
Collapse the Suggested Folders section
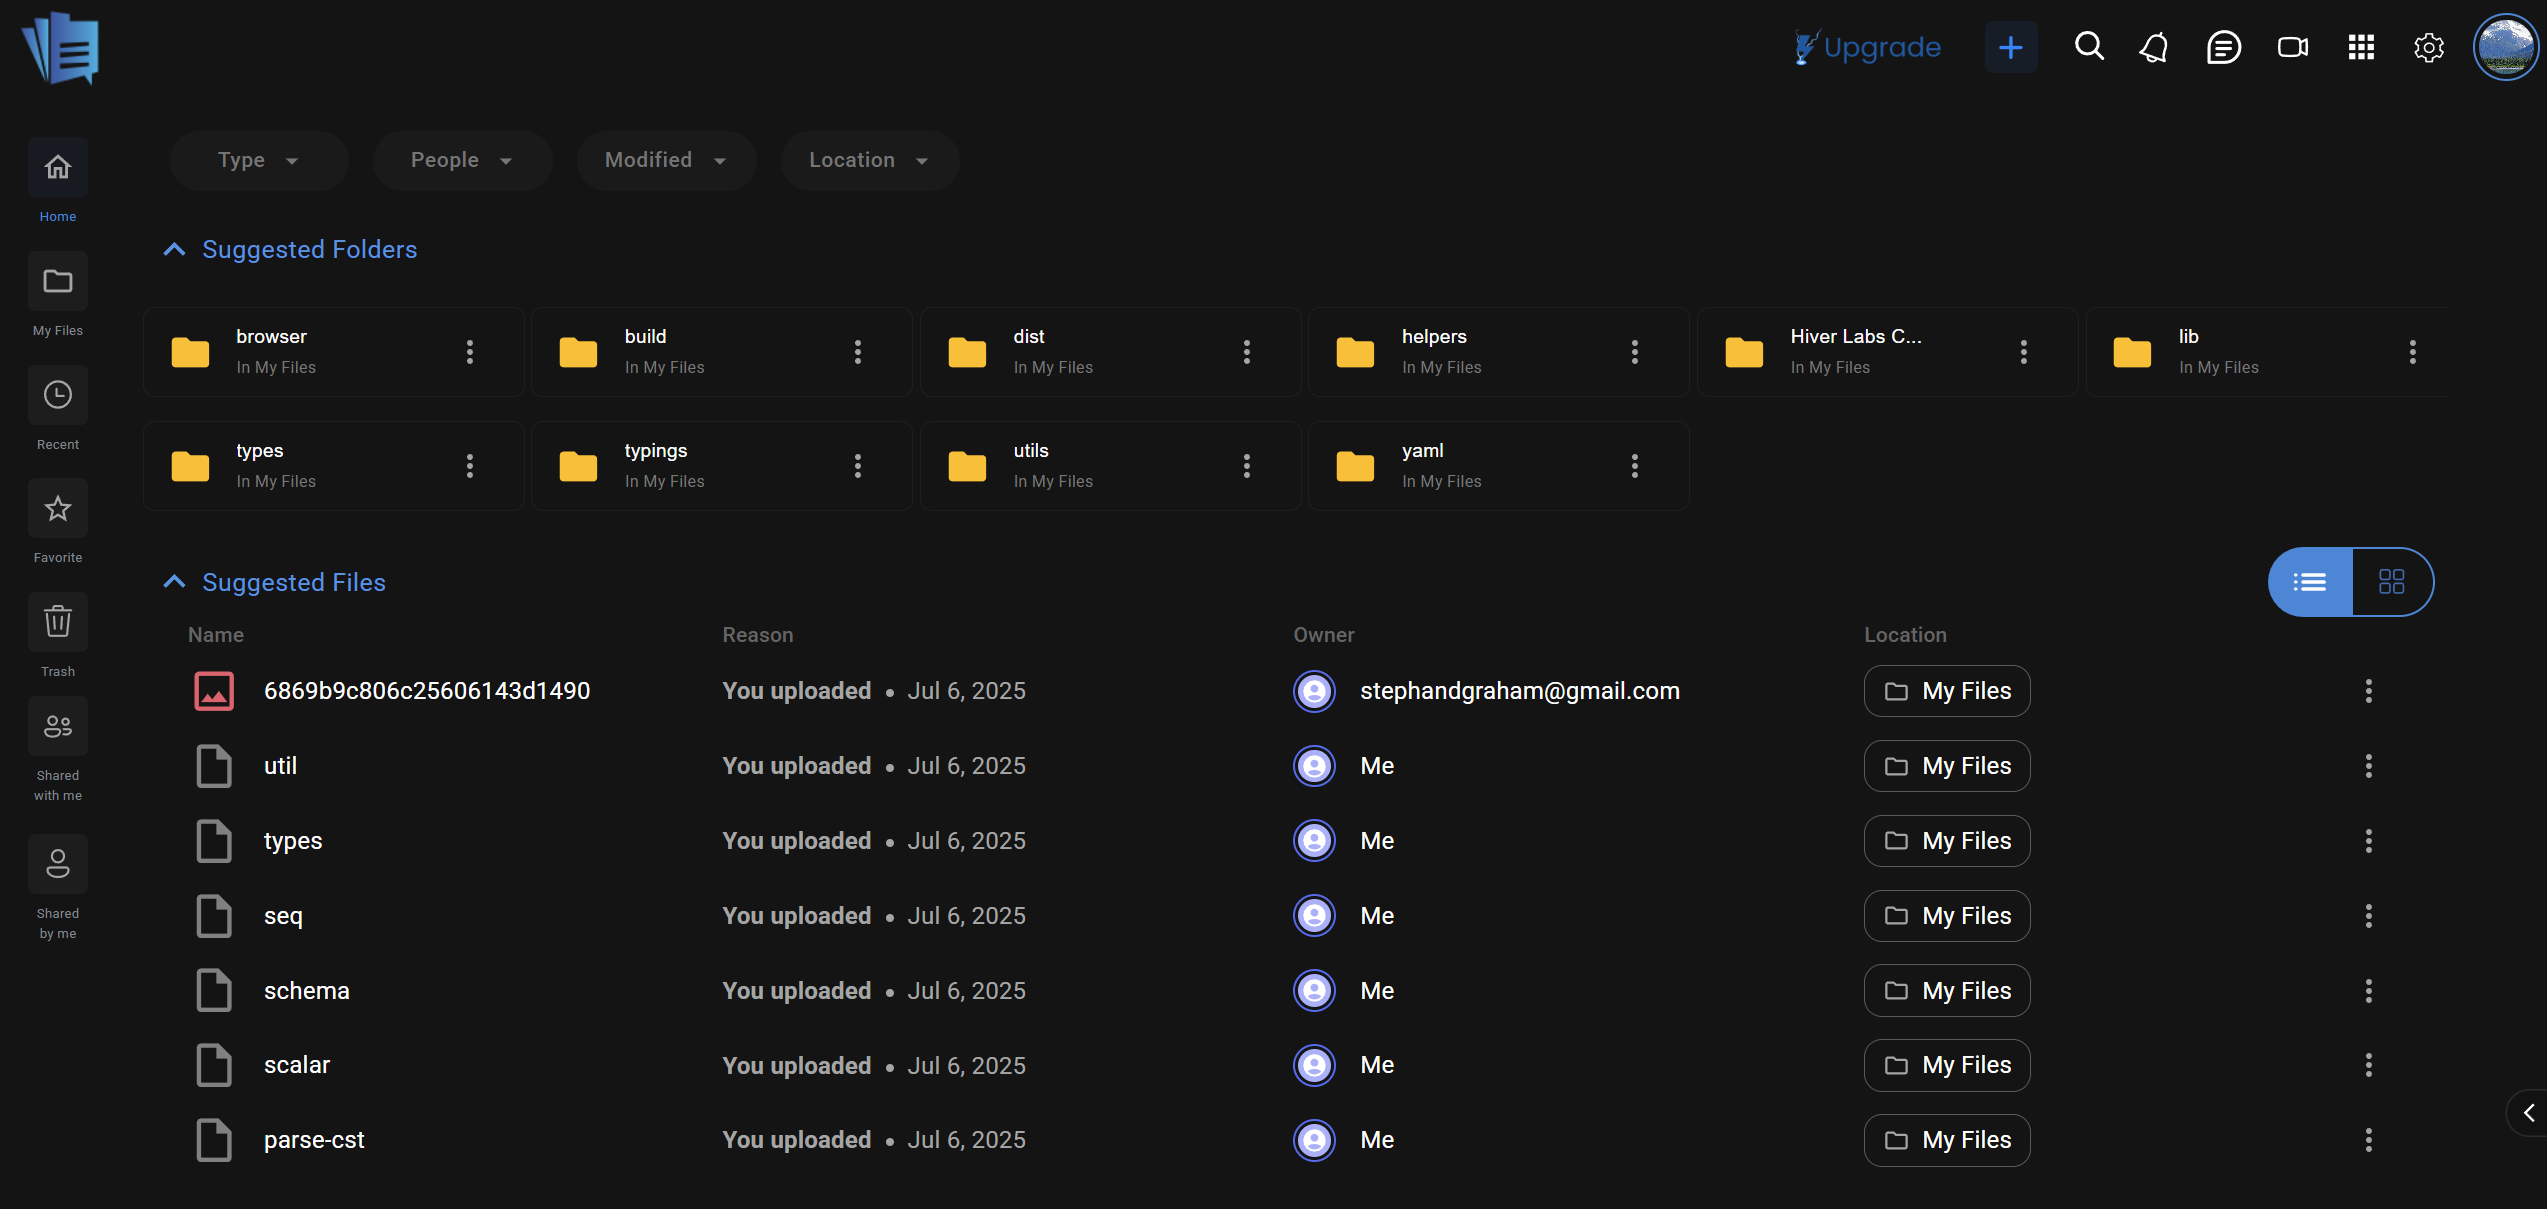pyautogui.click(x=174, y=250)
